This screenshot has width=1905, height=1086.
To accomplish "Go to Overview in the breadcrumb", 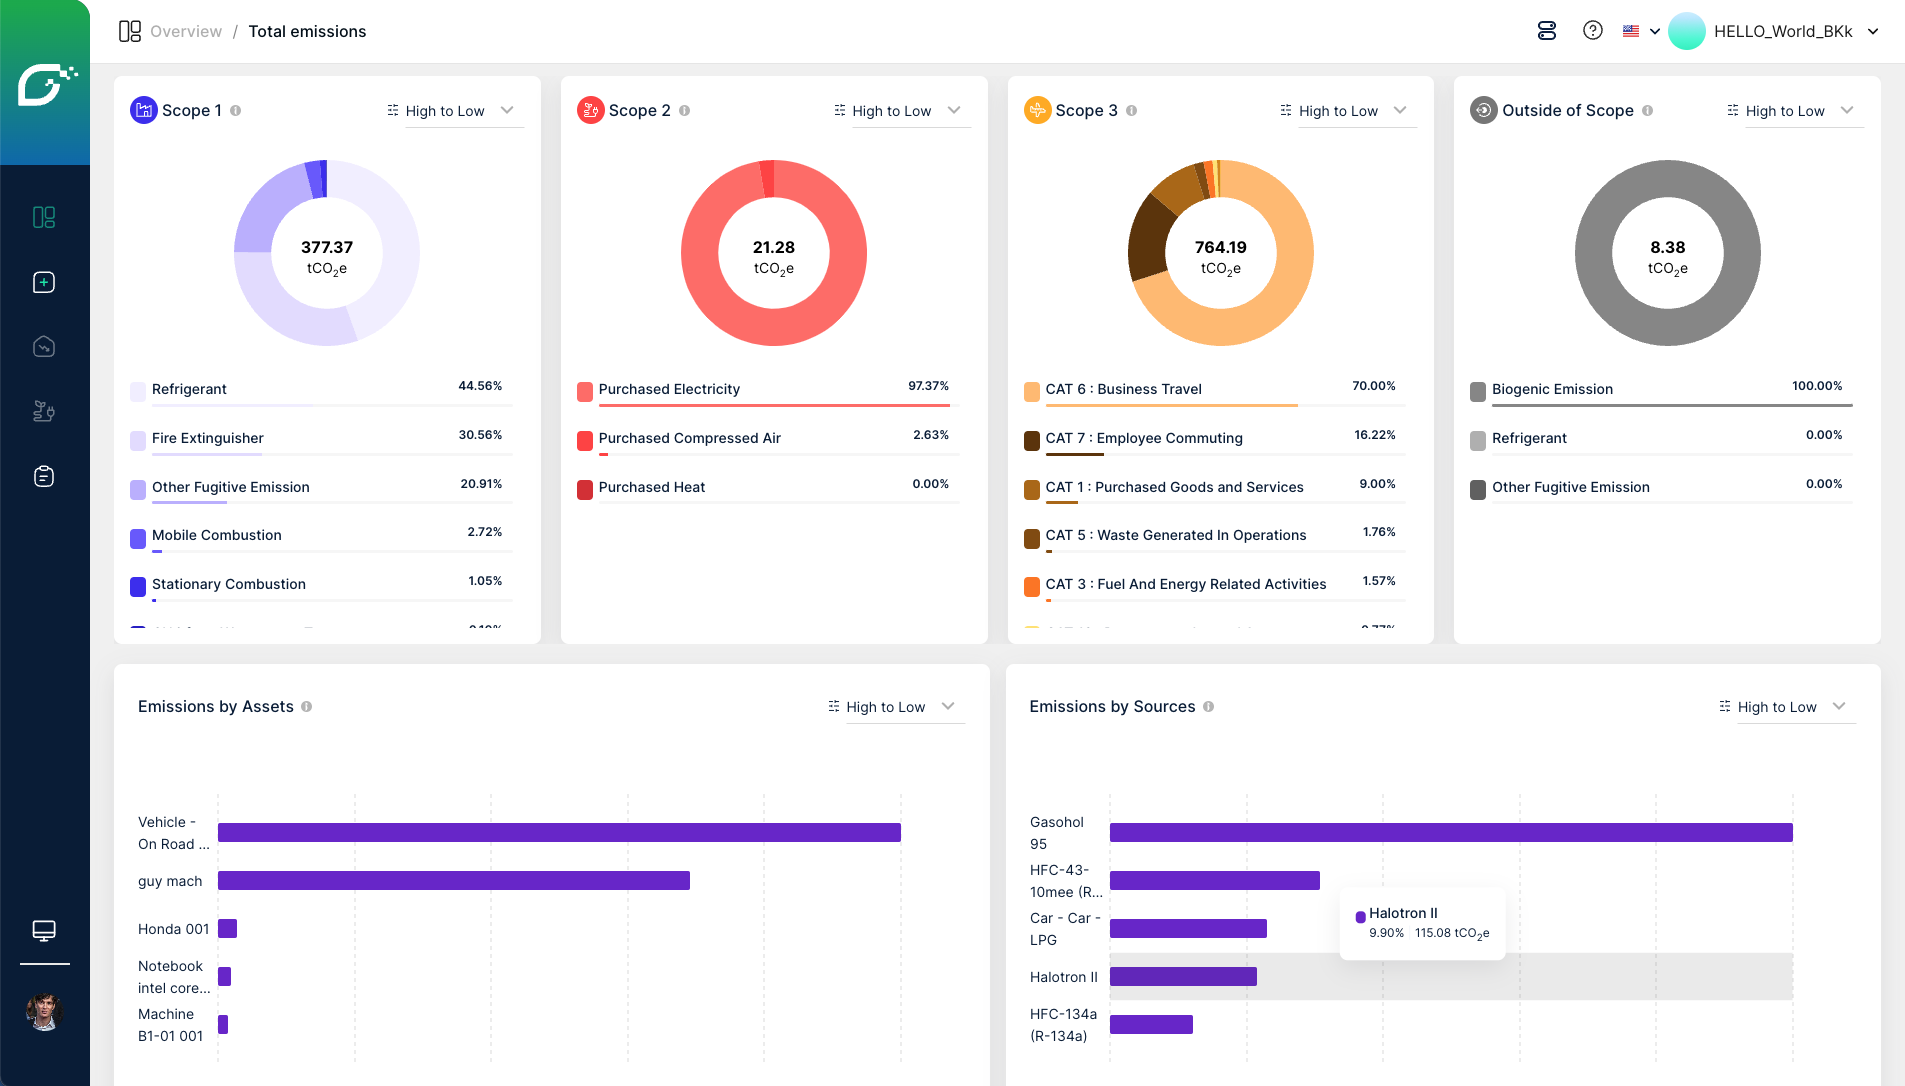I will point(185,31).
